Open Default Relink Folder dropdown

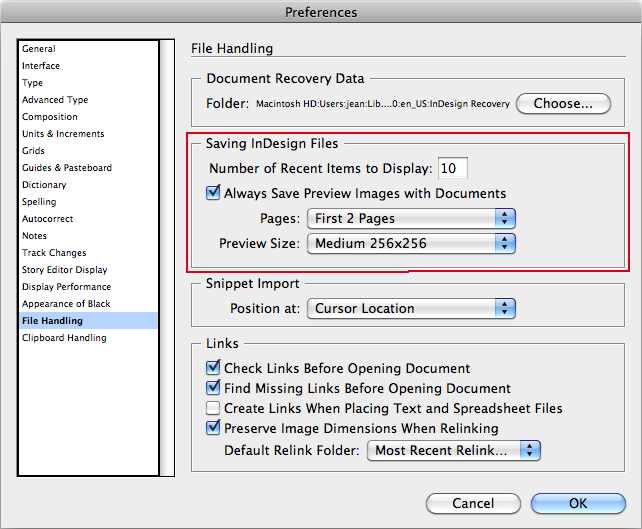[454, 451]
